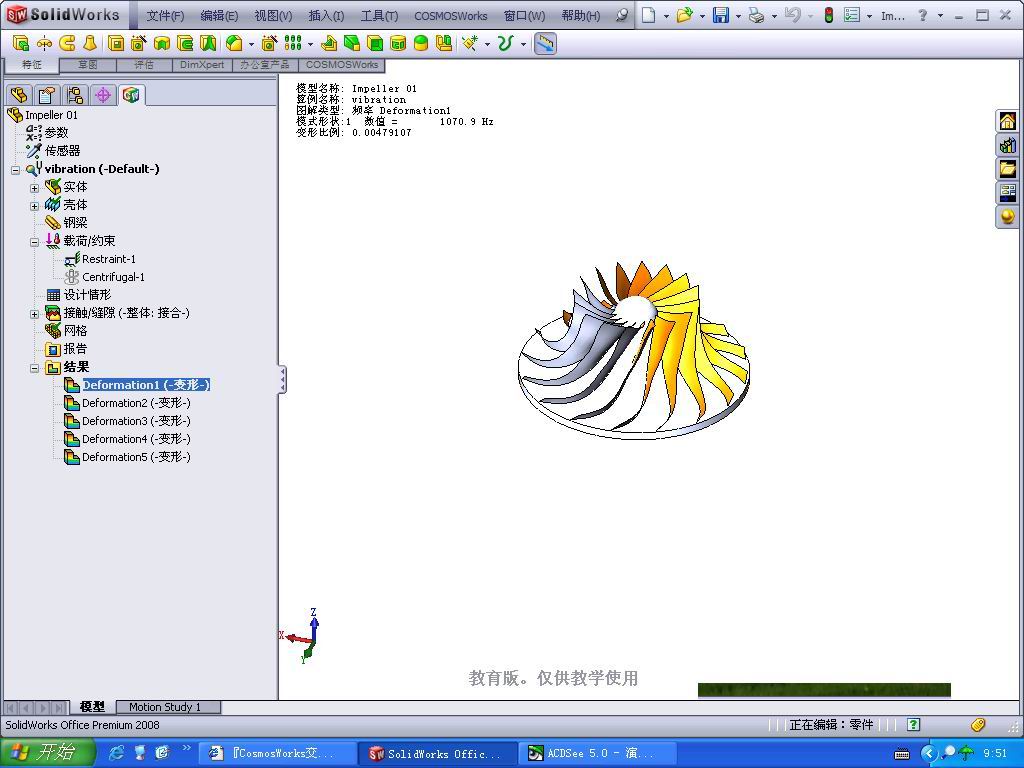Collapse the 结果 folder node
The width and height of the screenshot is (1024, 768).
click(34, 368)
